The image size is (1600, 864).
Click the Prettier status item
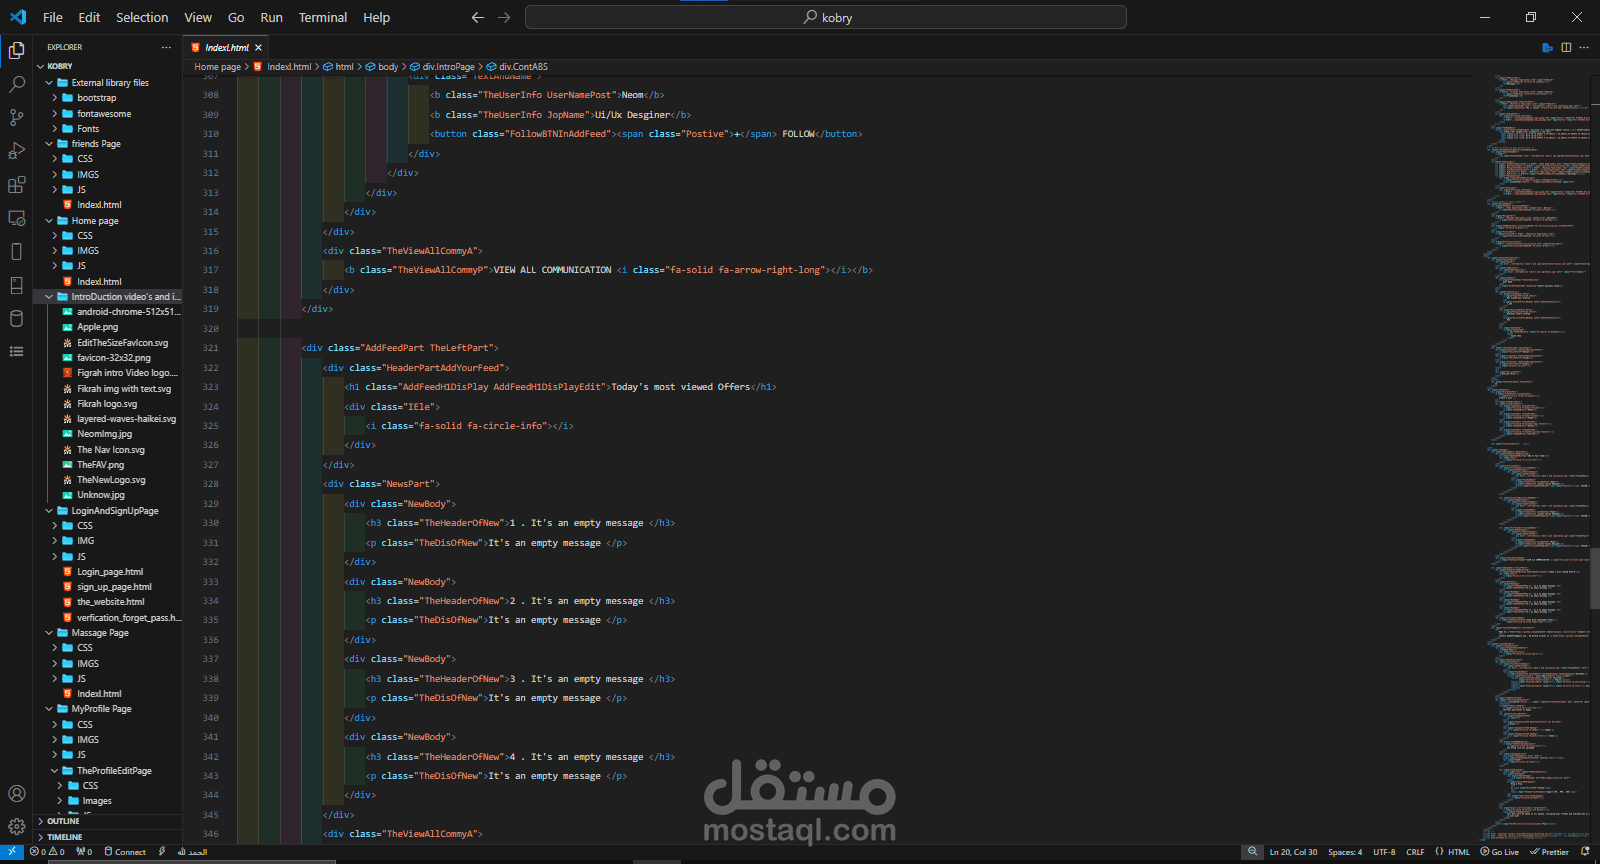point(1549,852)
